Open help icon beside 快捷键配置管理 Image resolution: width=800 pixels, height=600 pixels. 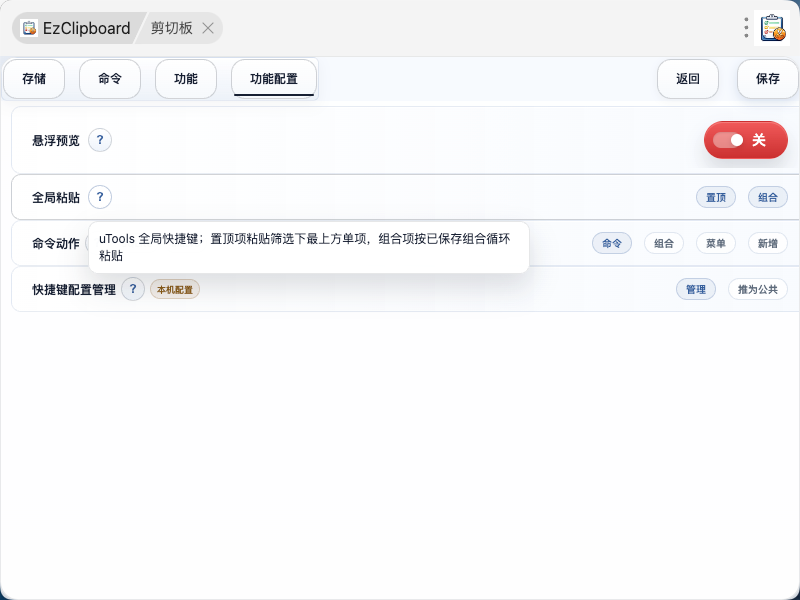133,289
